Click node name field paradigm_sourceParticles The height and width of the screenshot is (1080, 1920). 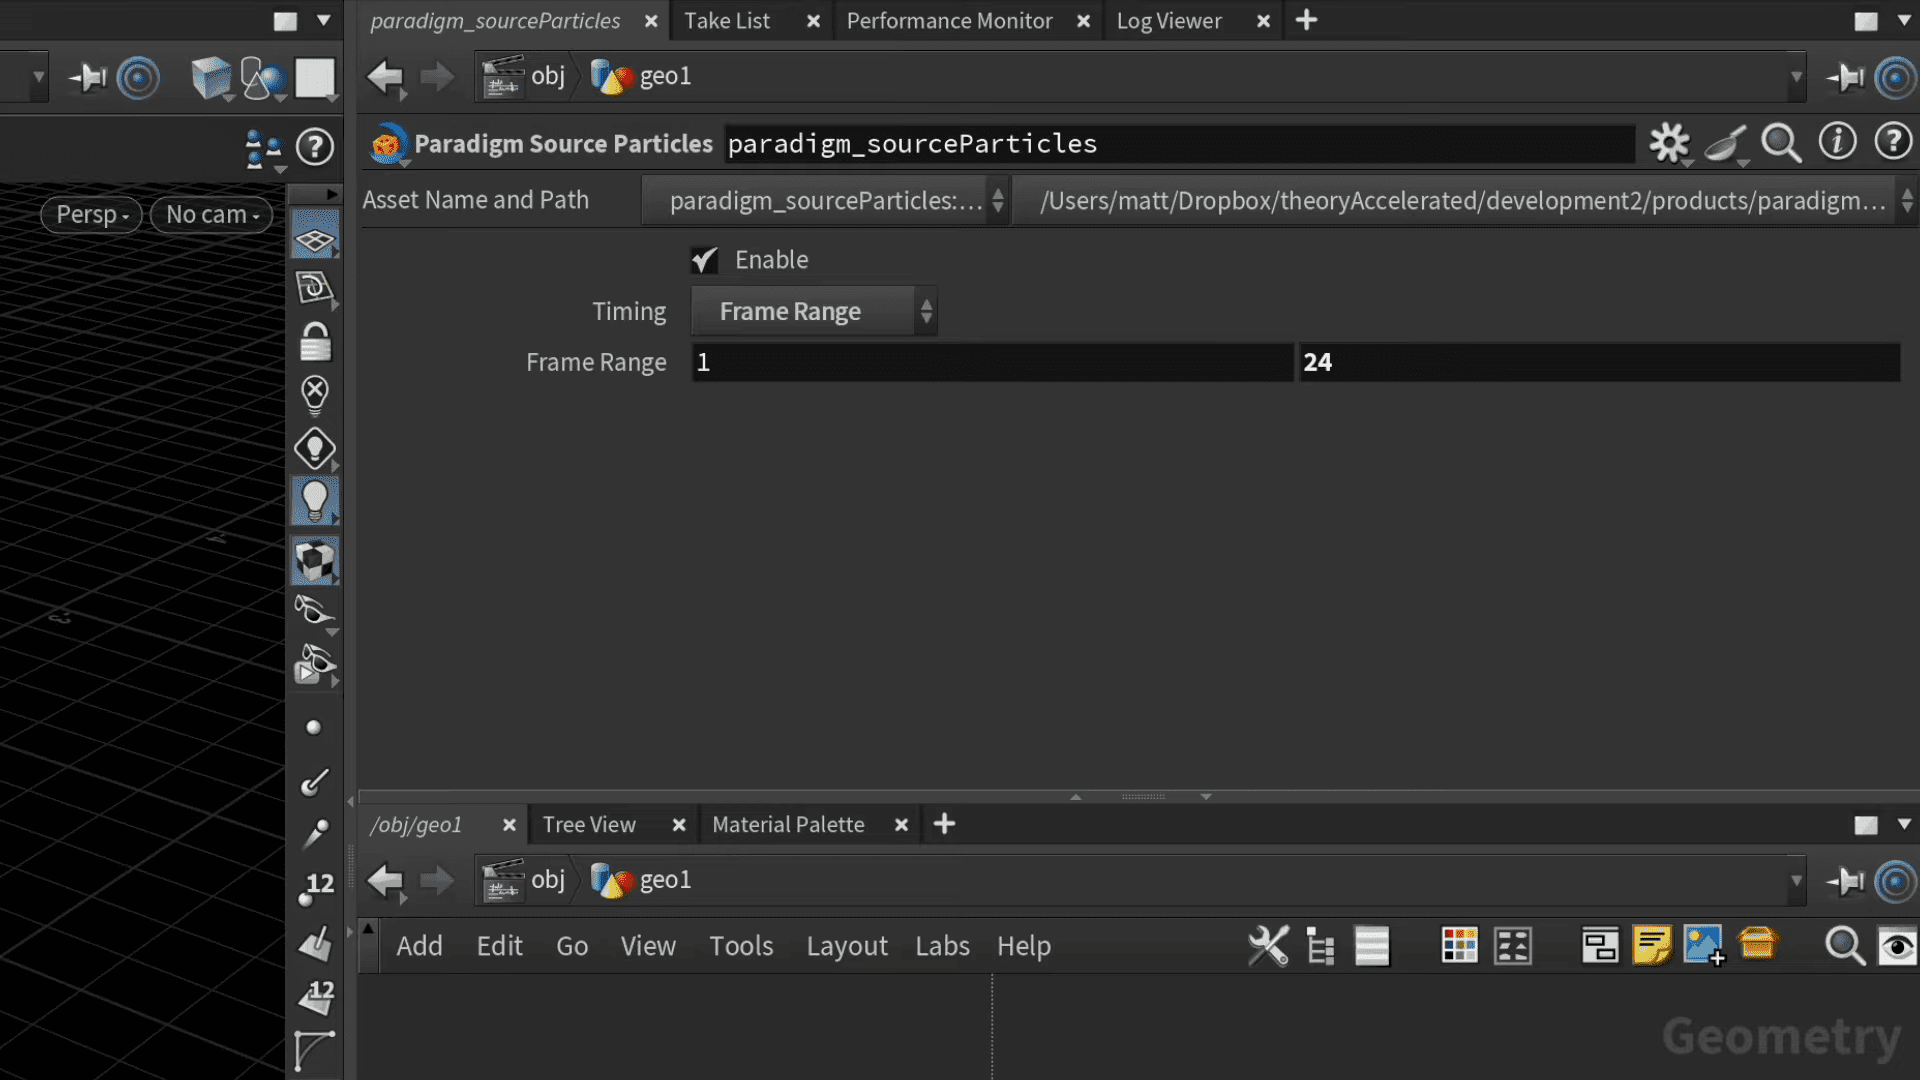(1179, 144)
